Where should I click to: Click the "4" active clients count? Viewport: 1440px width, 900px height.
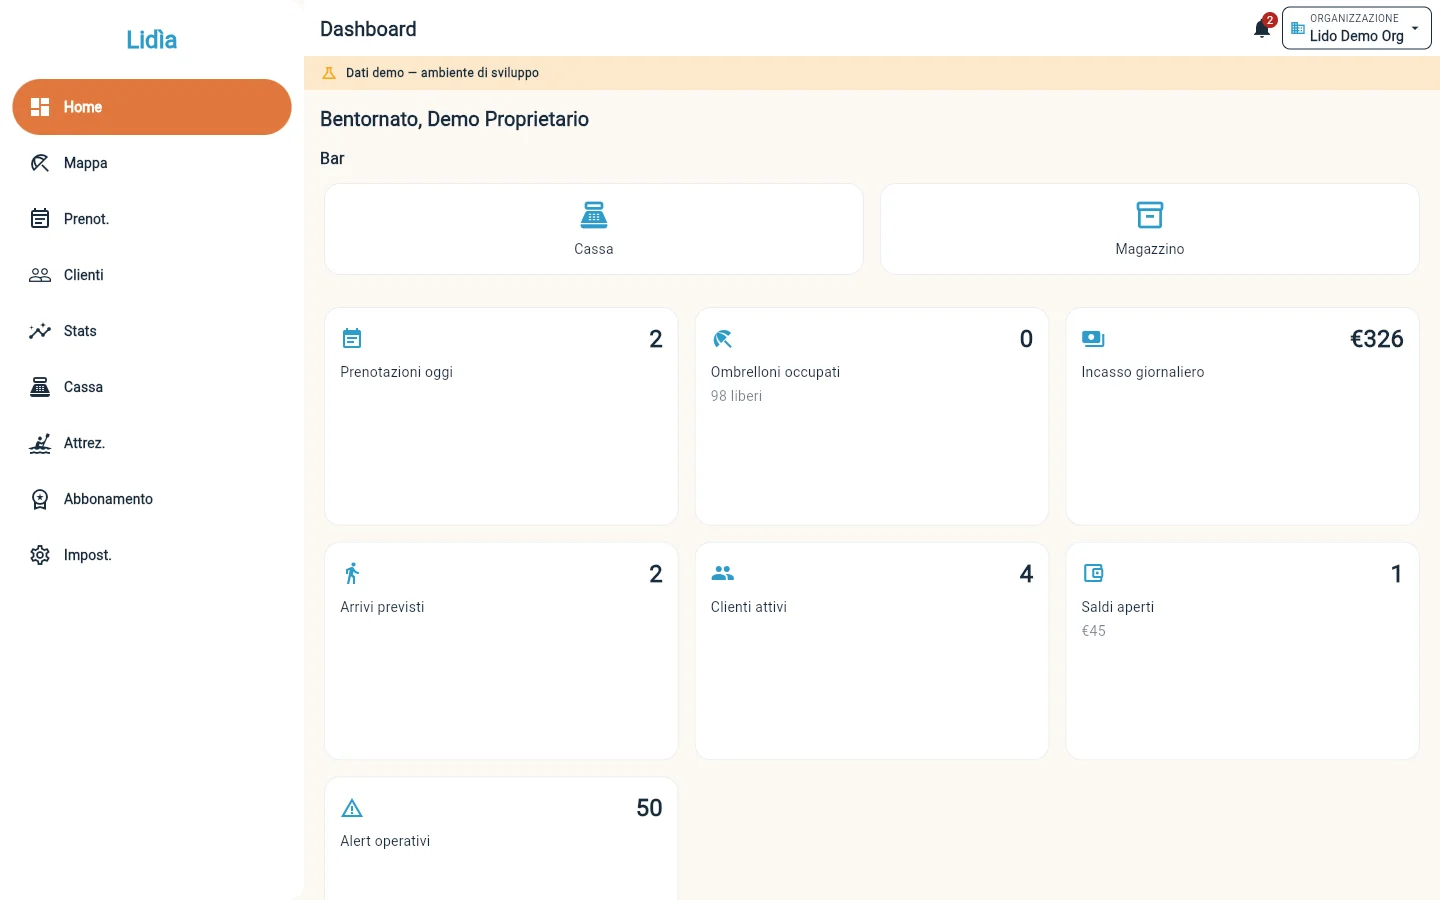(1026, 574)
